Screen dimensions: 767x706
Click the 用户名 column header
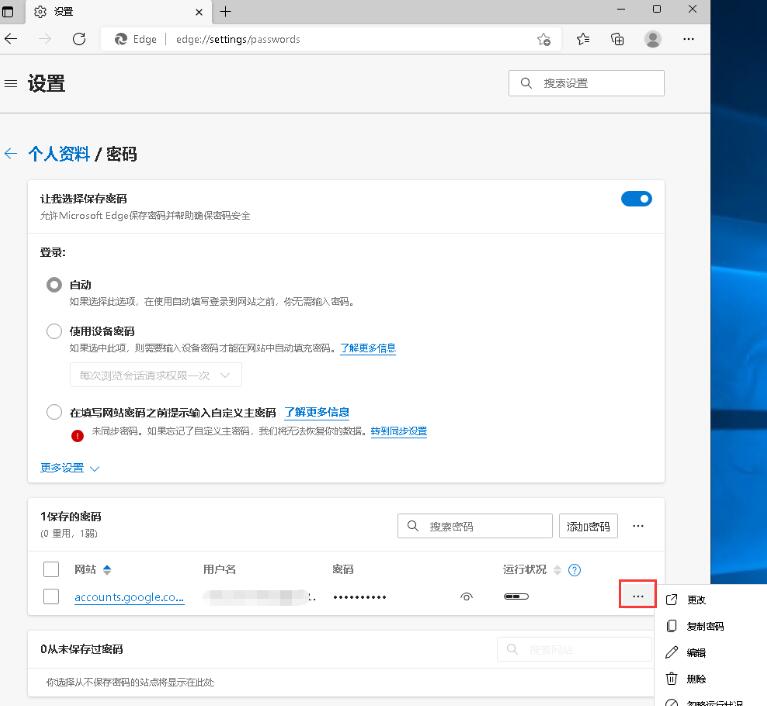pos(219,569)
